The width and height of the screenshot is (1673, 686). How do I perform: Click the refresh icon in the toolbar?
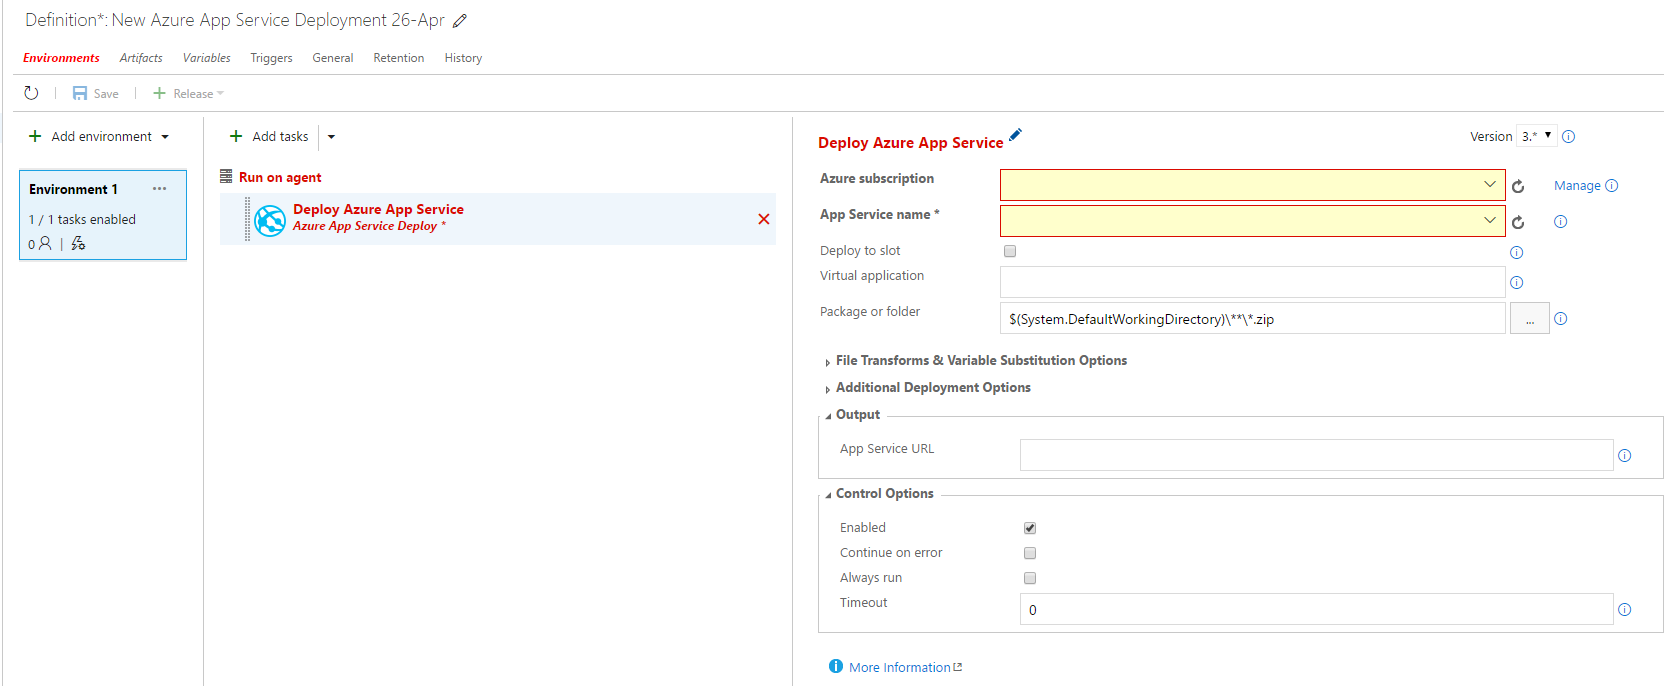click(x=31, y=93)
